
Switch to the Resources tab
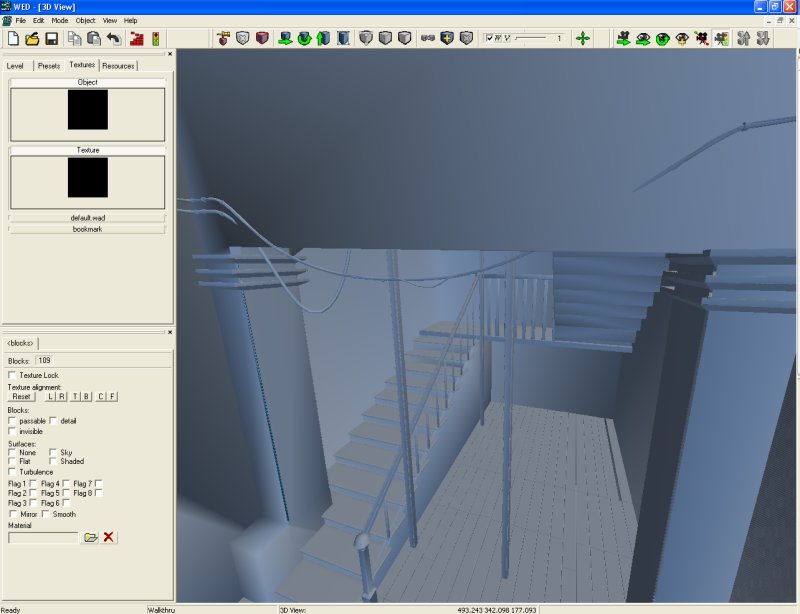[x=119, y=66]
